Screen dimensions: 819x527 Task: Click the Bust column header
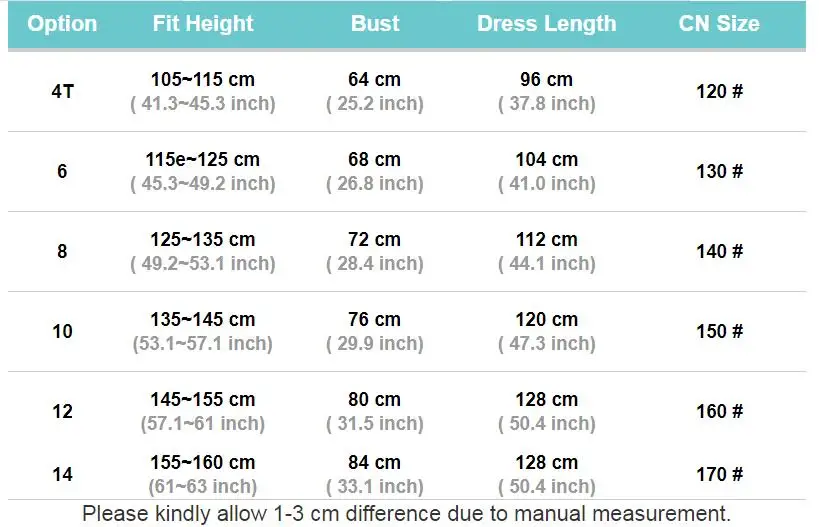click(375, 24)
